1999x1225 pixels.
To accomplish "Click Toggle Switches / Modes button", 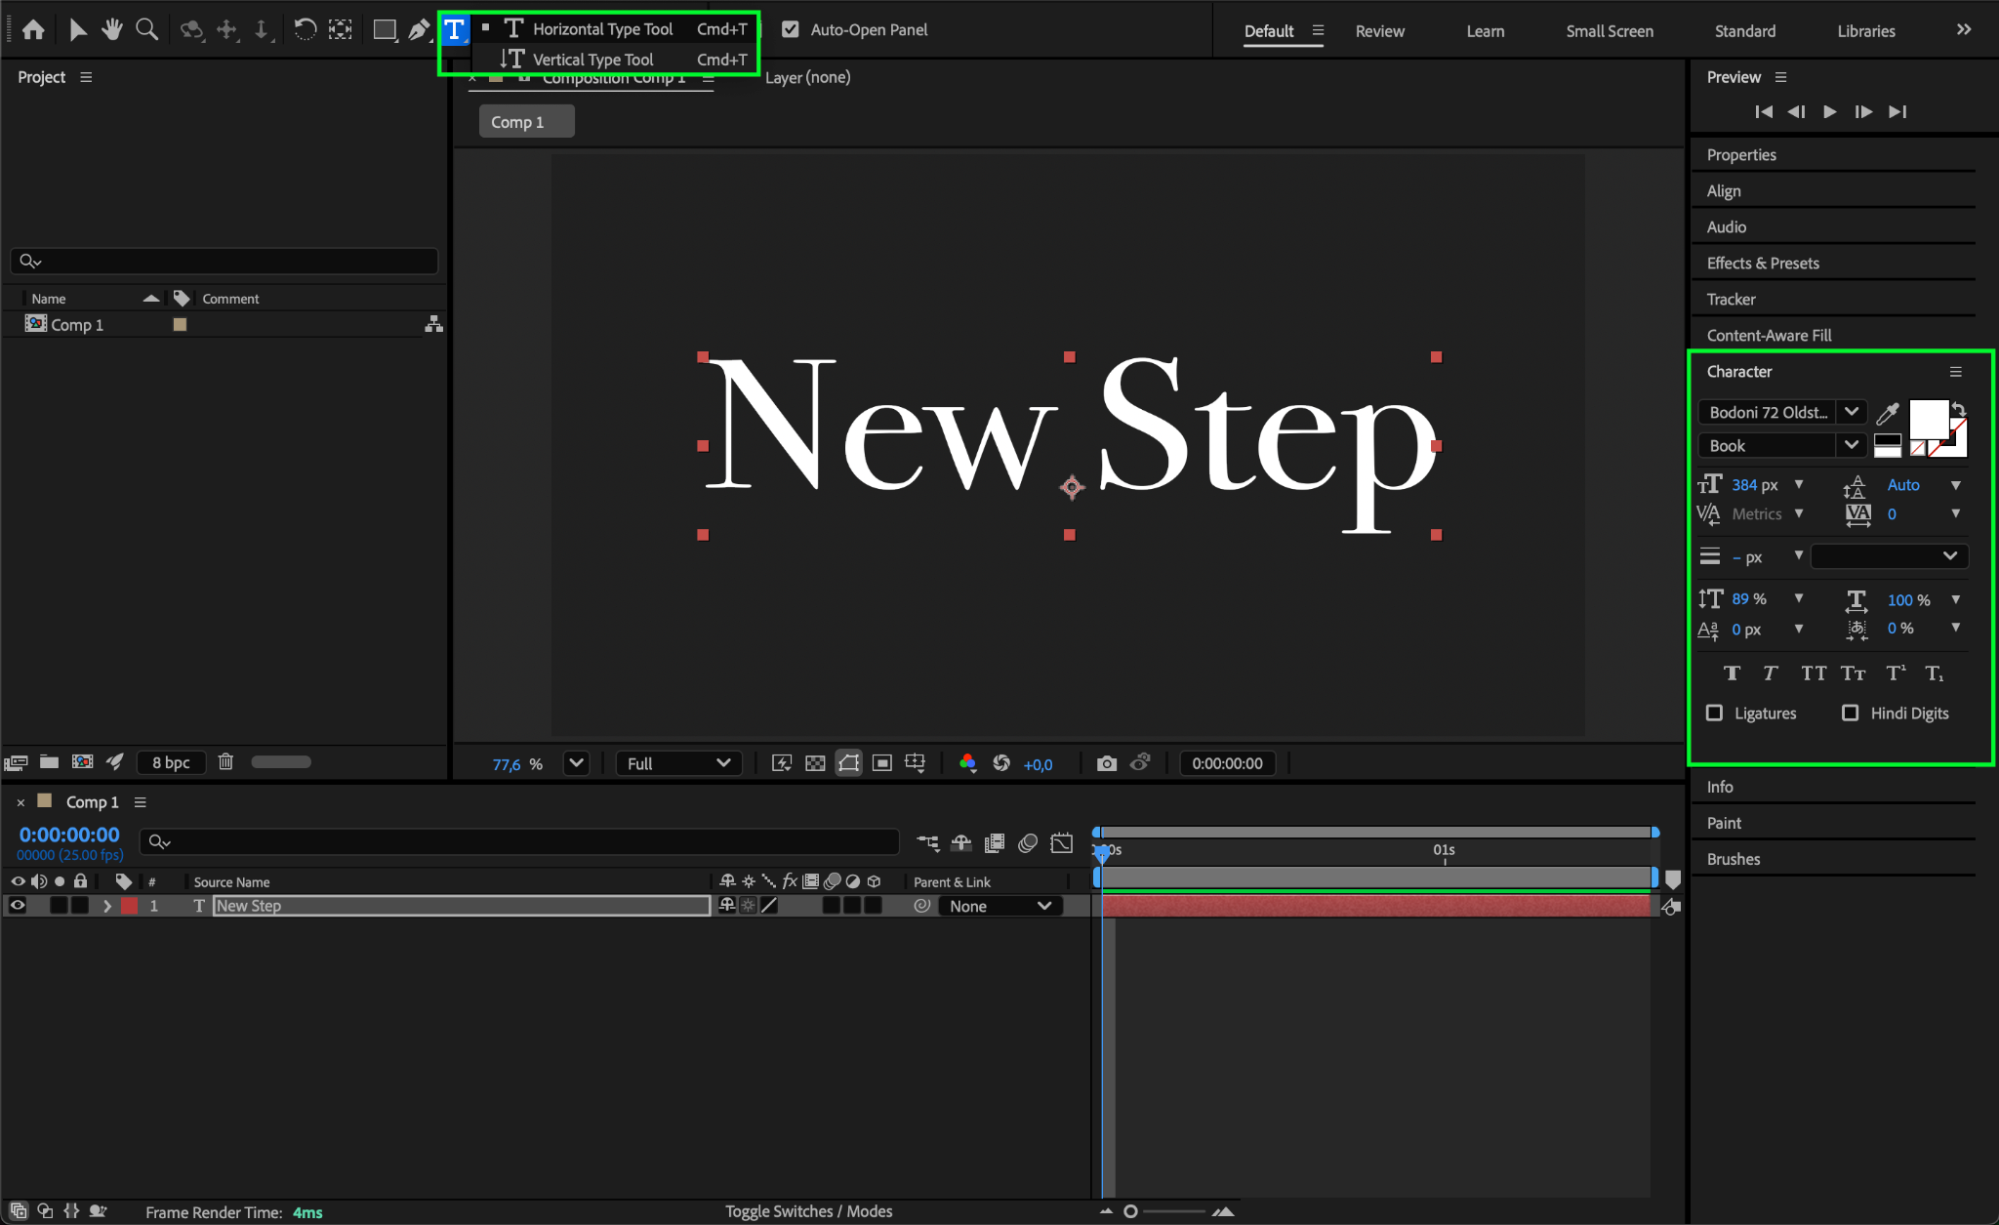I will pyautogui.click(x=808, y=1211).
